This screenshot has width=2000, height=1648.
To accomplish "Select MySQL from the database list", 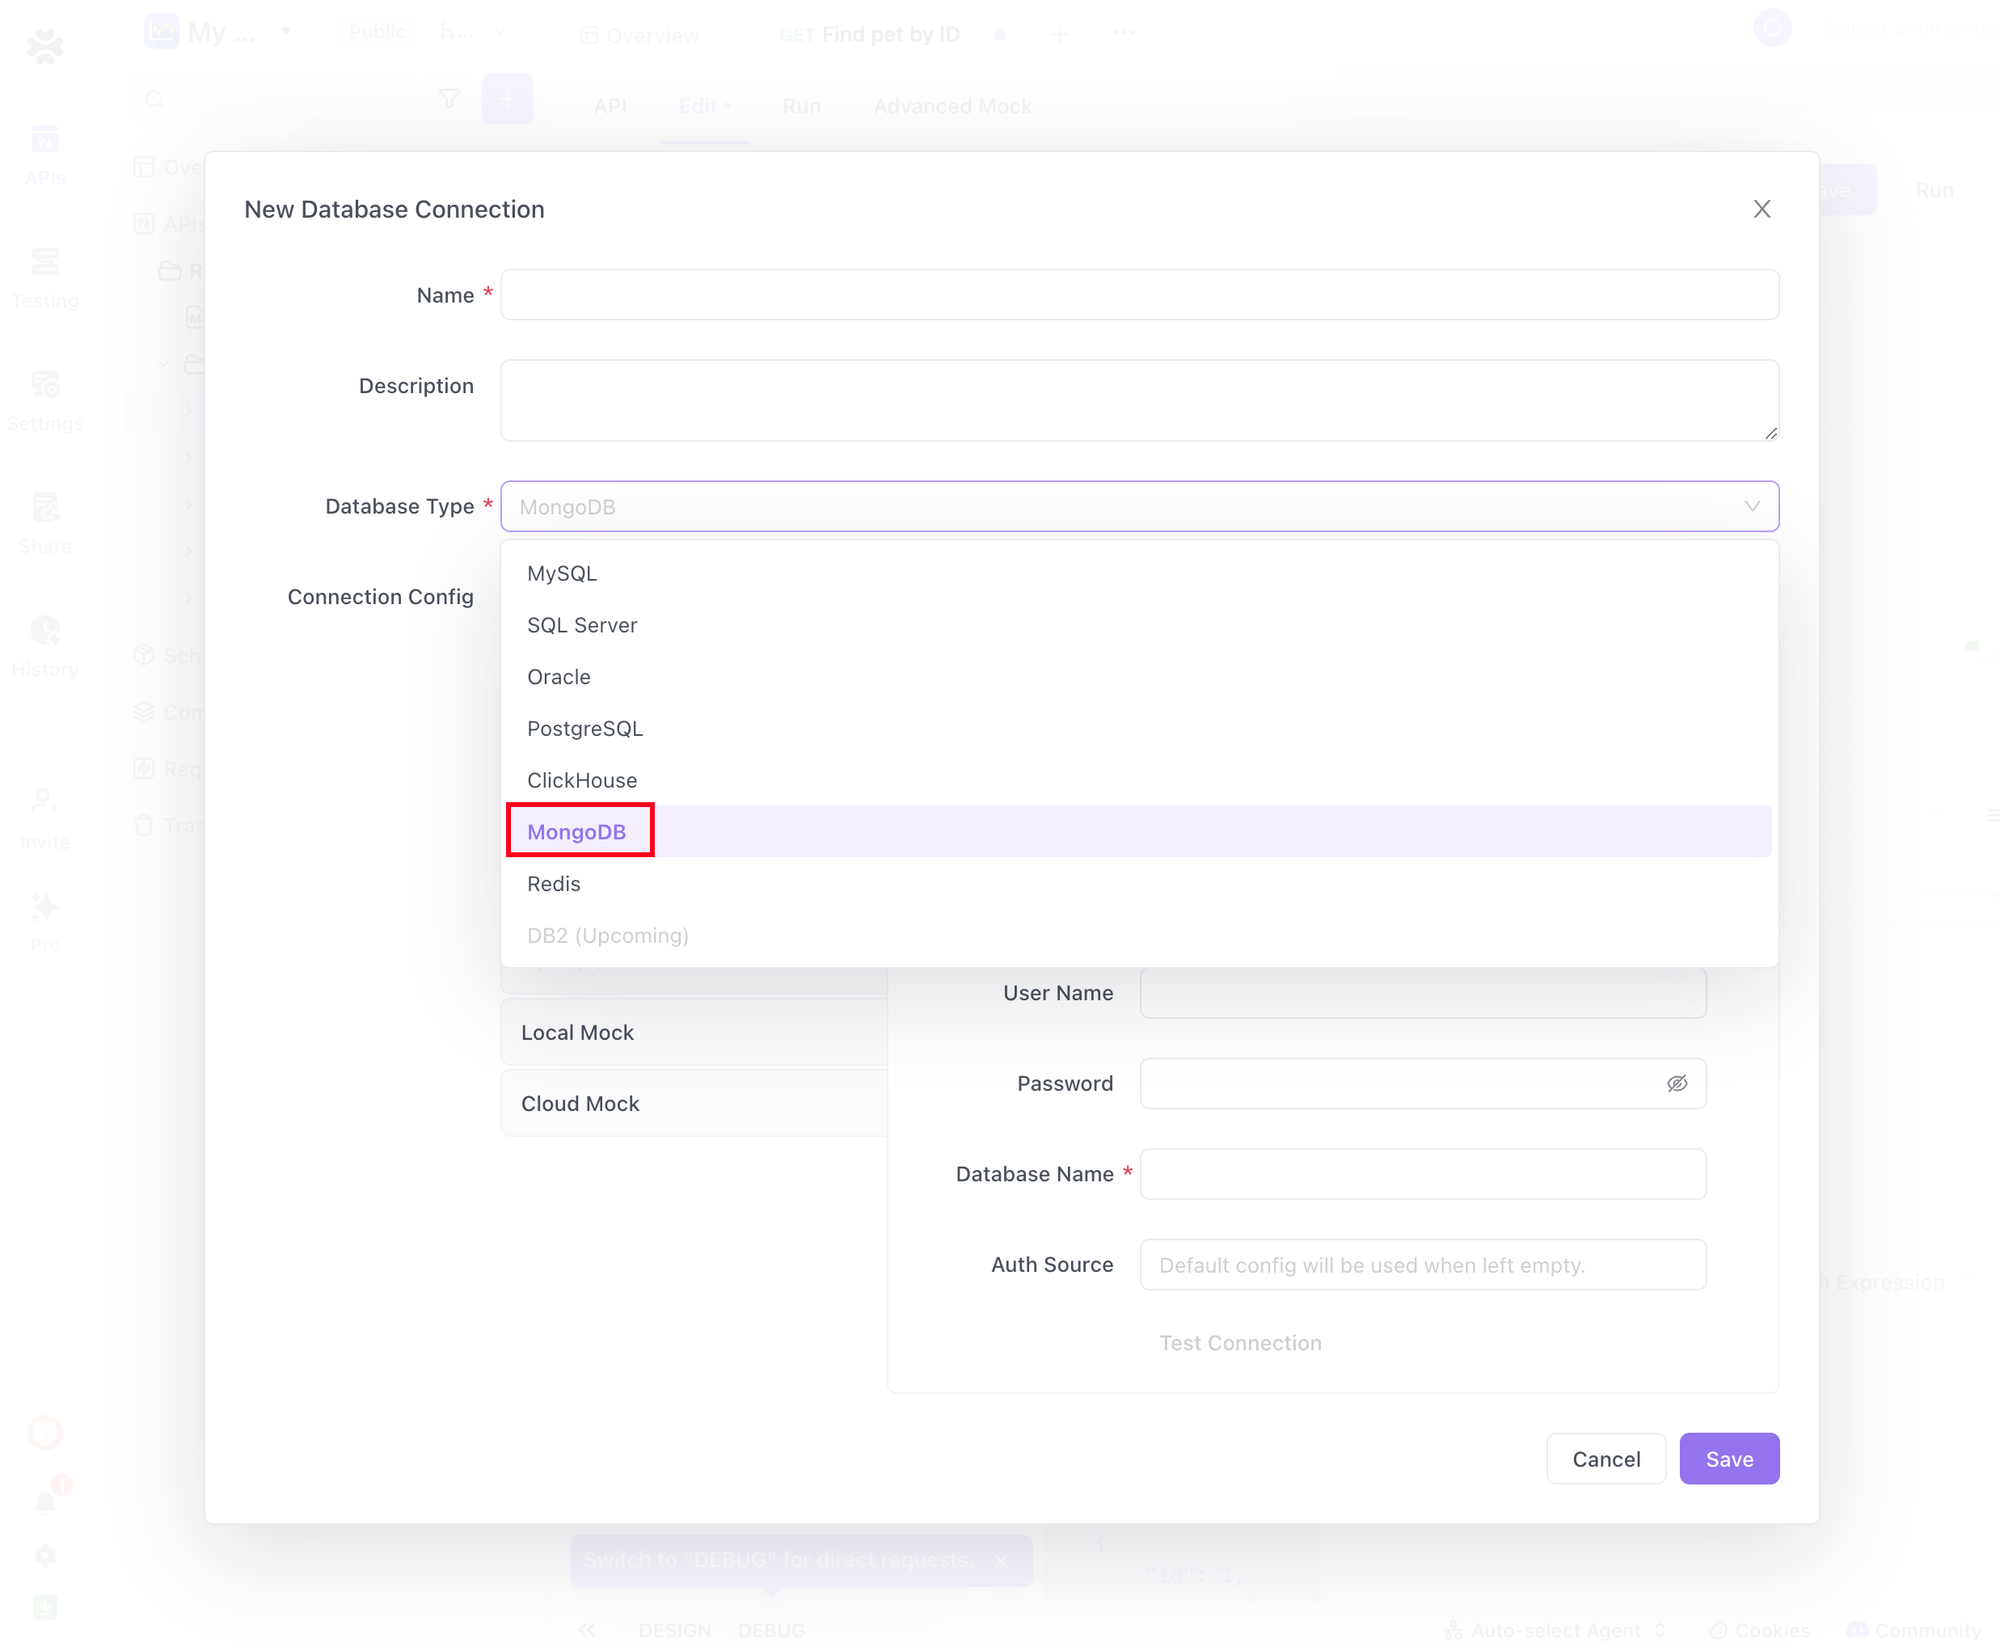I will pyautogui.click(x=1139, y=573).
